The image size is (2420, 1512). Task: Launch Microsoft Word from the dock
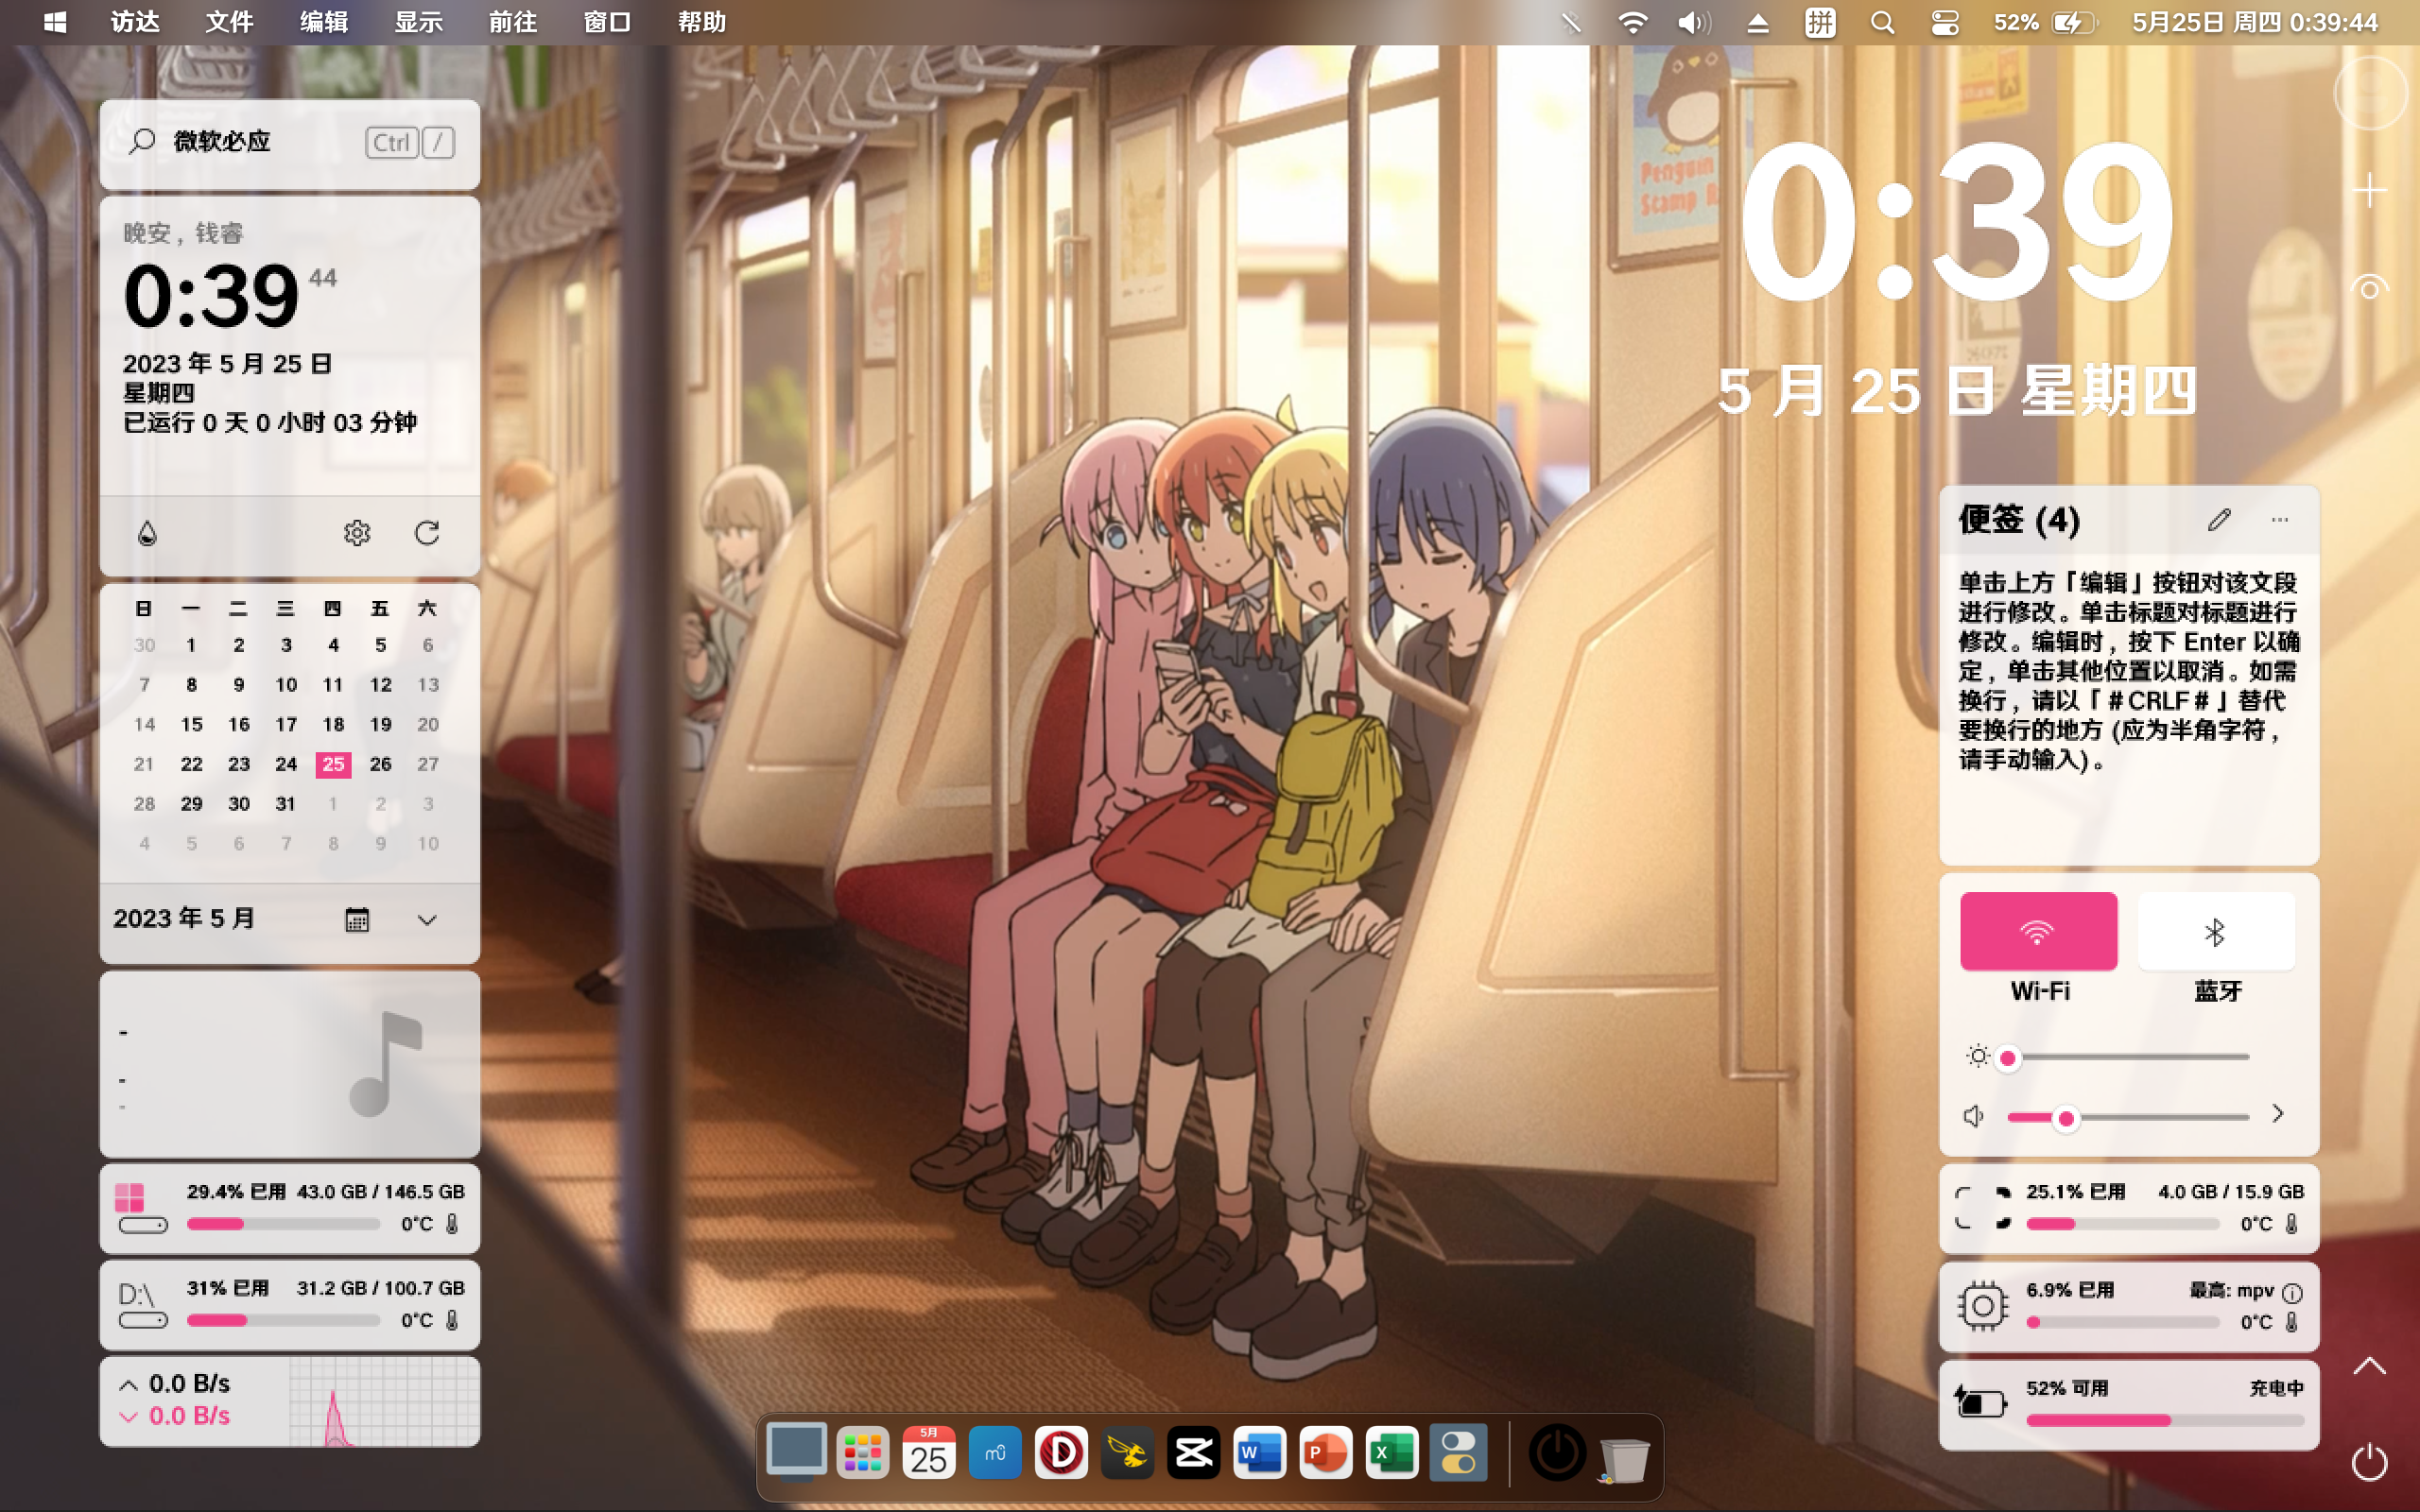(x=1260, y=1453)
